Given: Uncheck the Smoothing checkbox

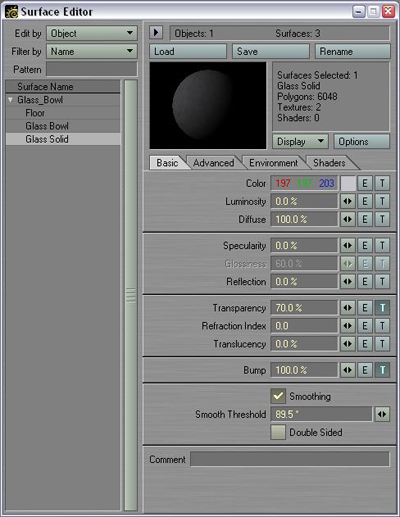Looking at the screenshot, I should (278, 396).
